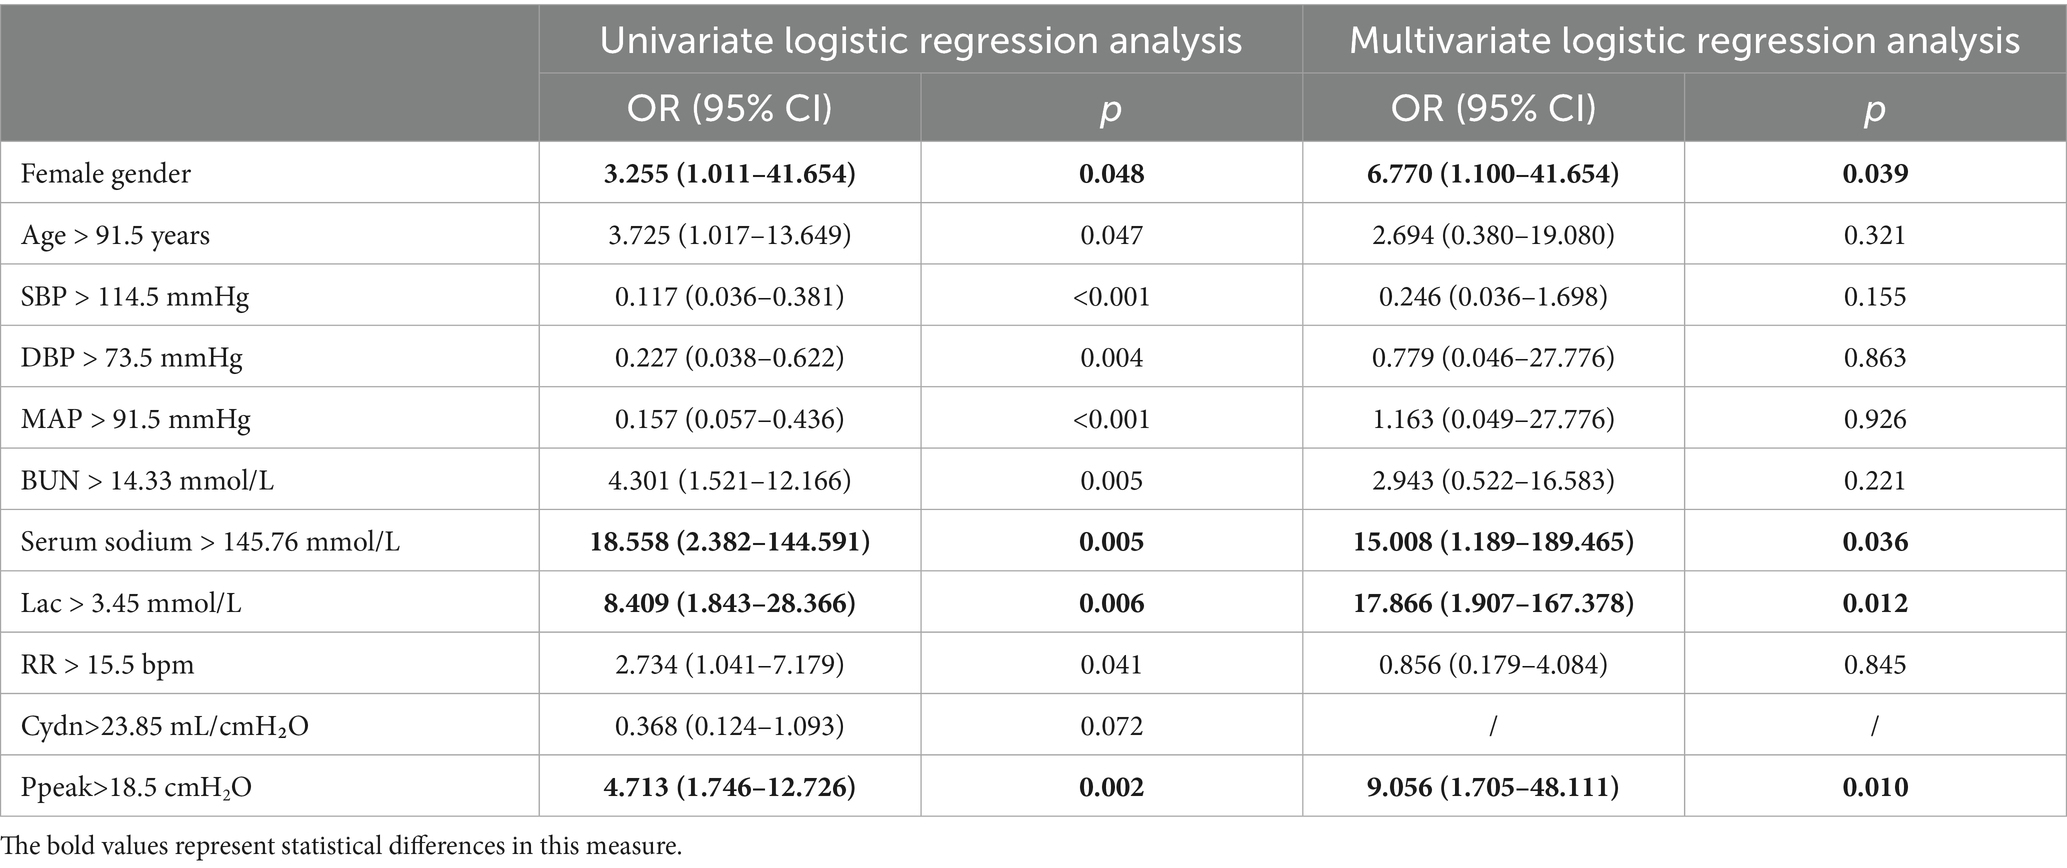The height and width of the screenshot is (868, 2067).
Task: Click the Univariate logistic regression analysis header
Action: click(920, 41)
